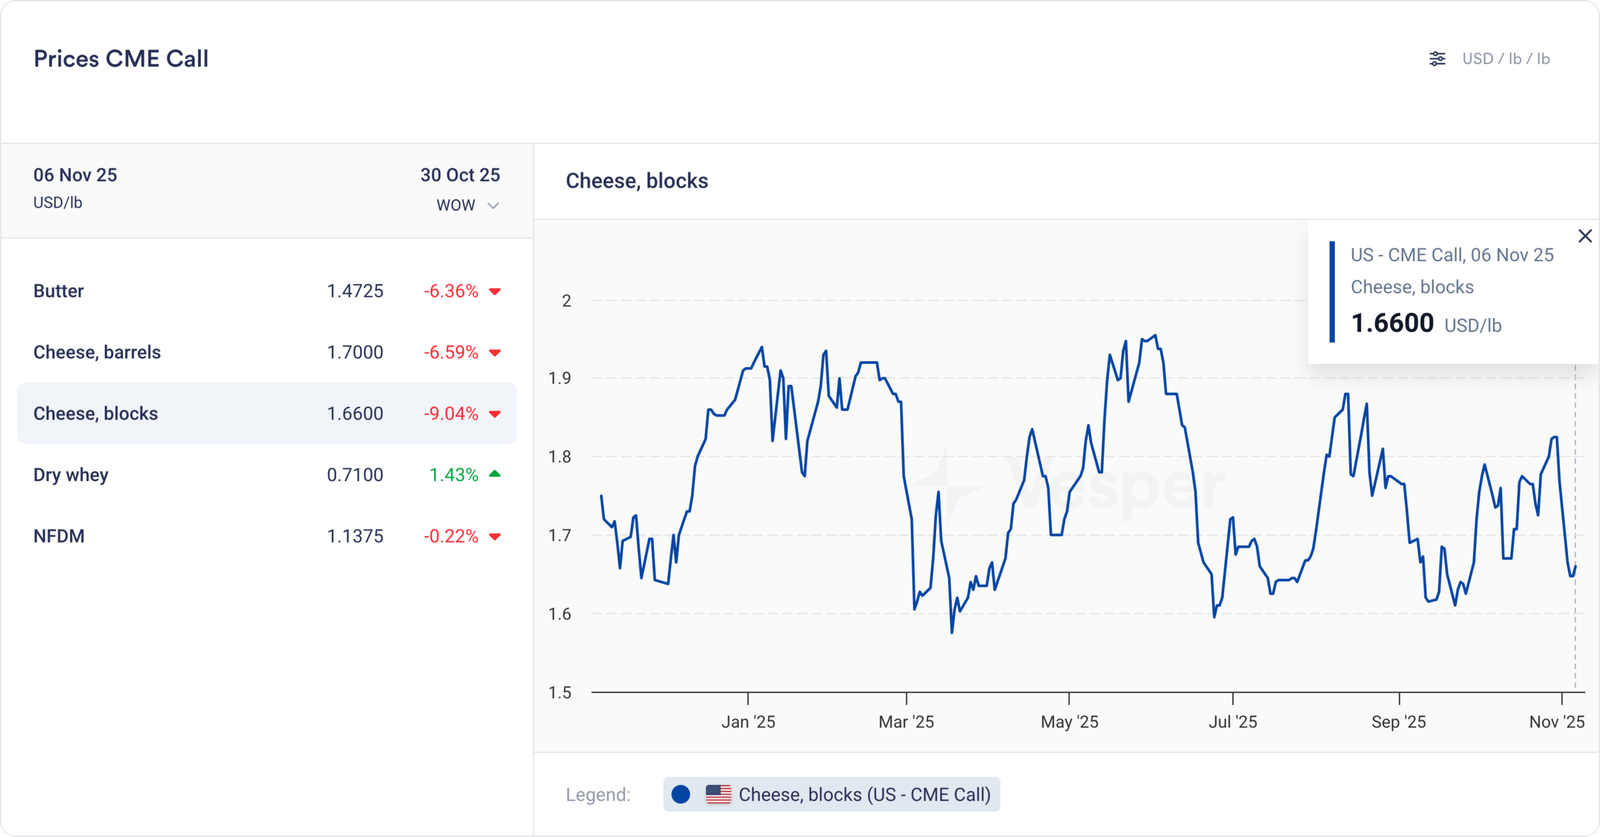1600x837 pixels.
Task: Toggle Cheese, blocks legend series
Action: [x=864, y=795]
